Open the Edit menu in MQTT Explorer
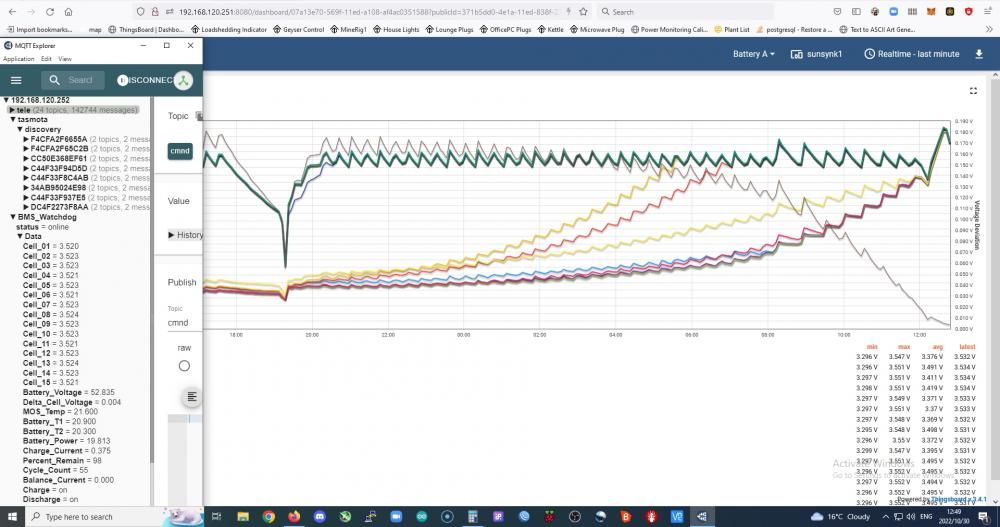Image resolution: width=1000 pixels, height=527 pixels. pyautogui.click(x=46, y=59)
